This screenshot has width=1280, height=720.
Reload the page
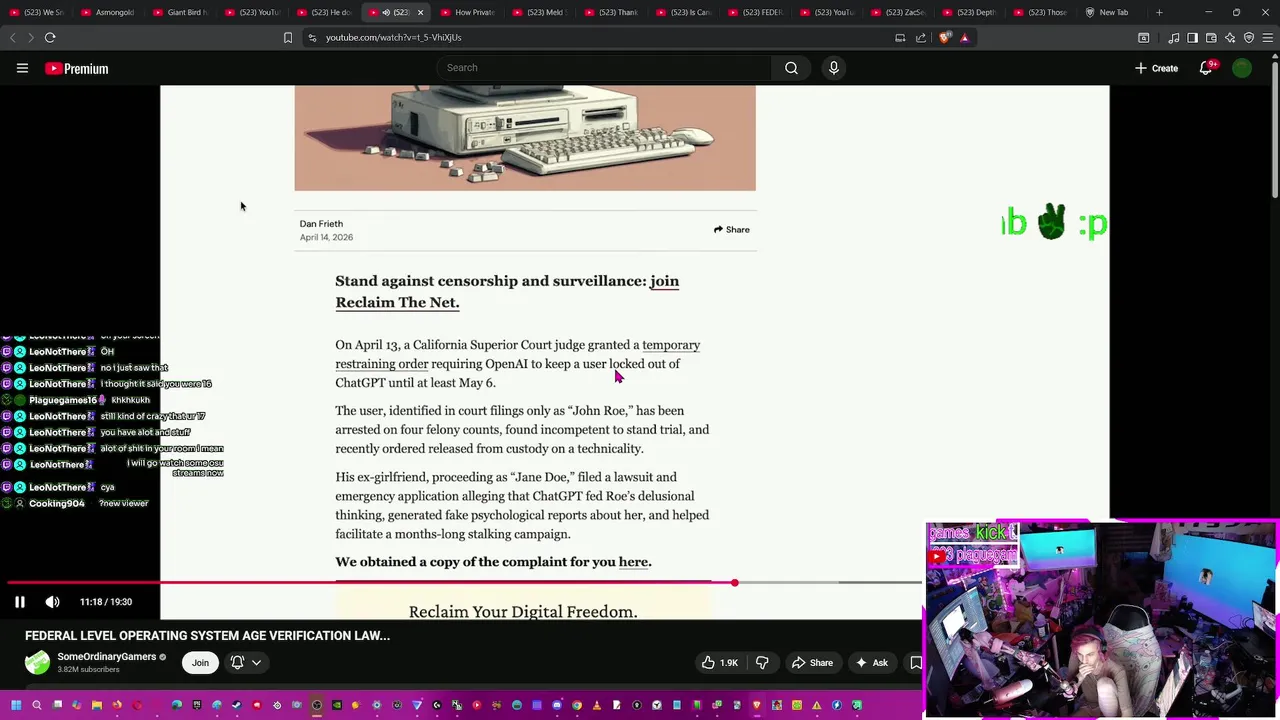50,38
